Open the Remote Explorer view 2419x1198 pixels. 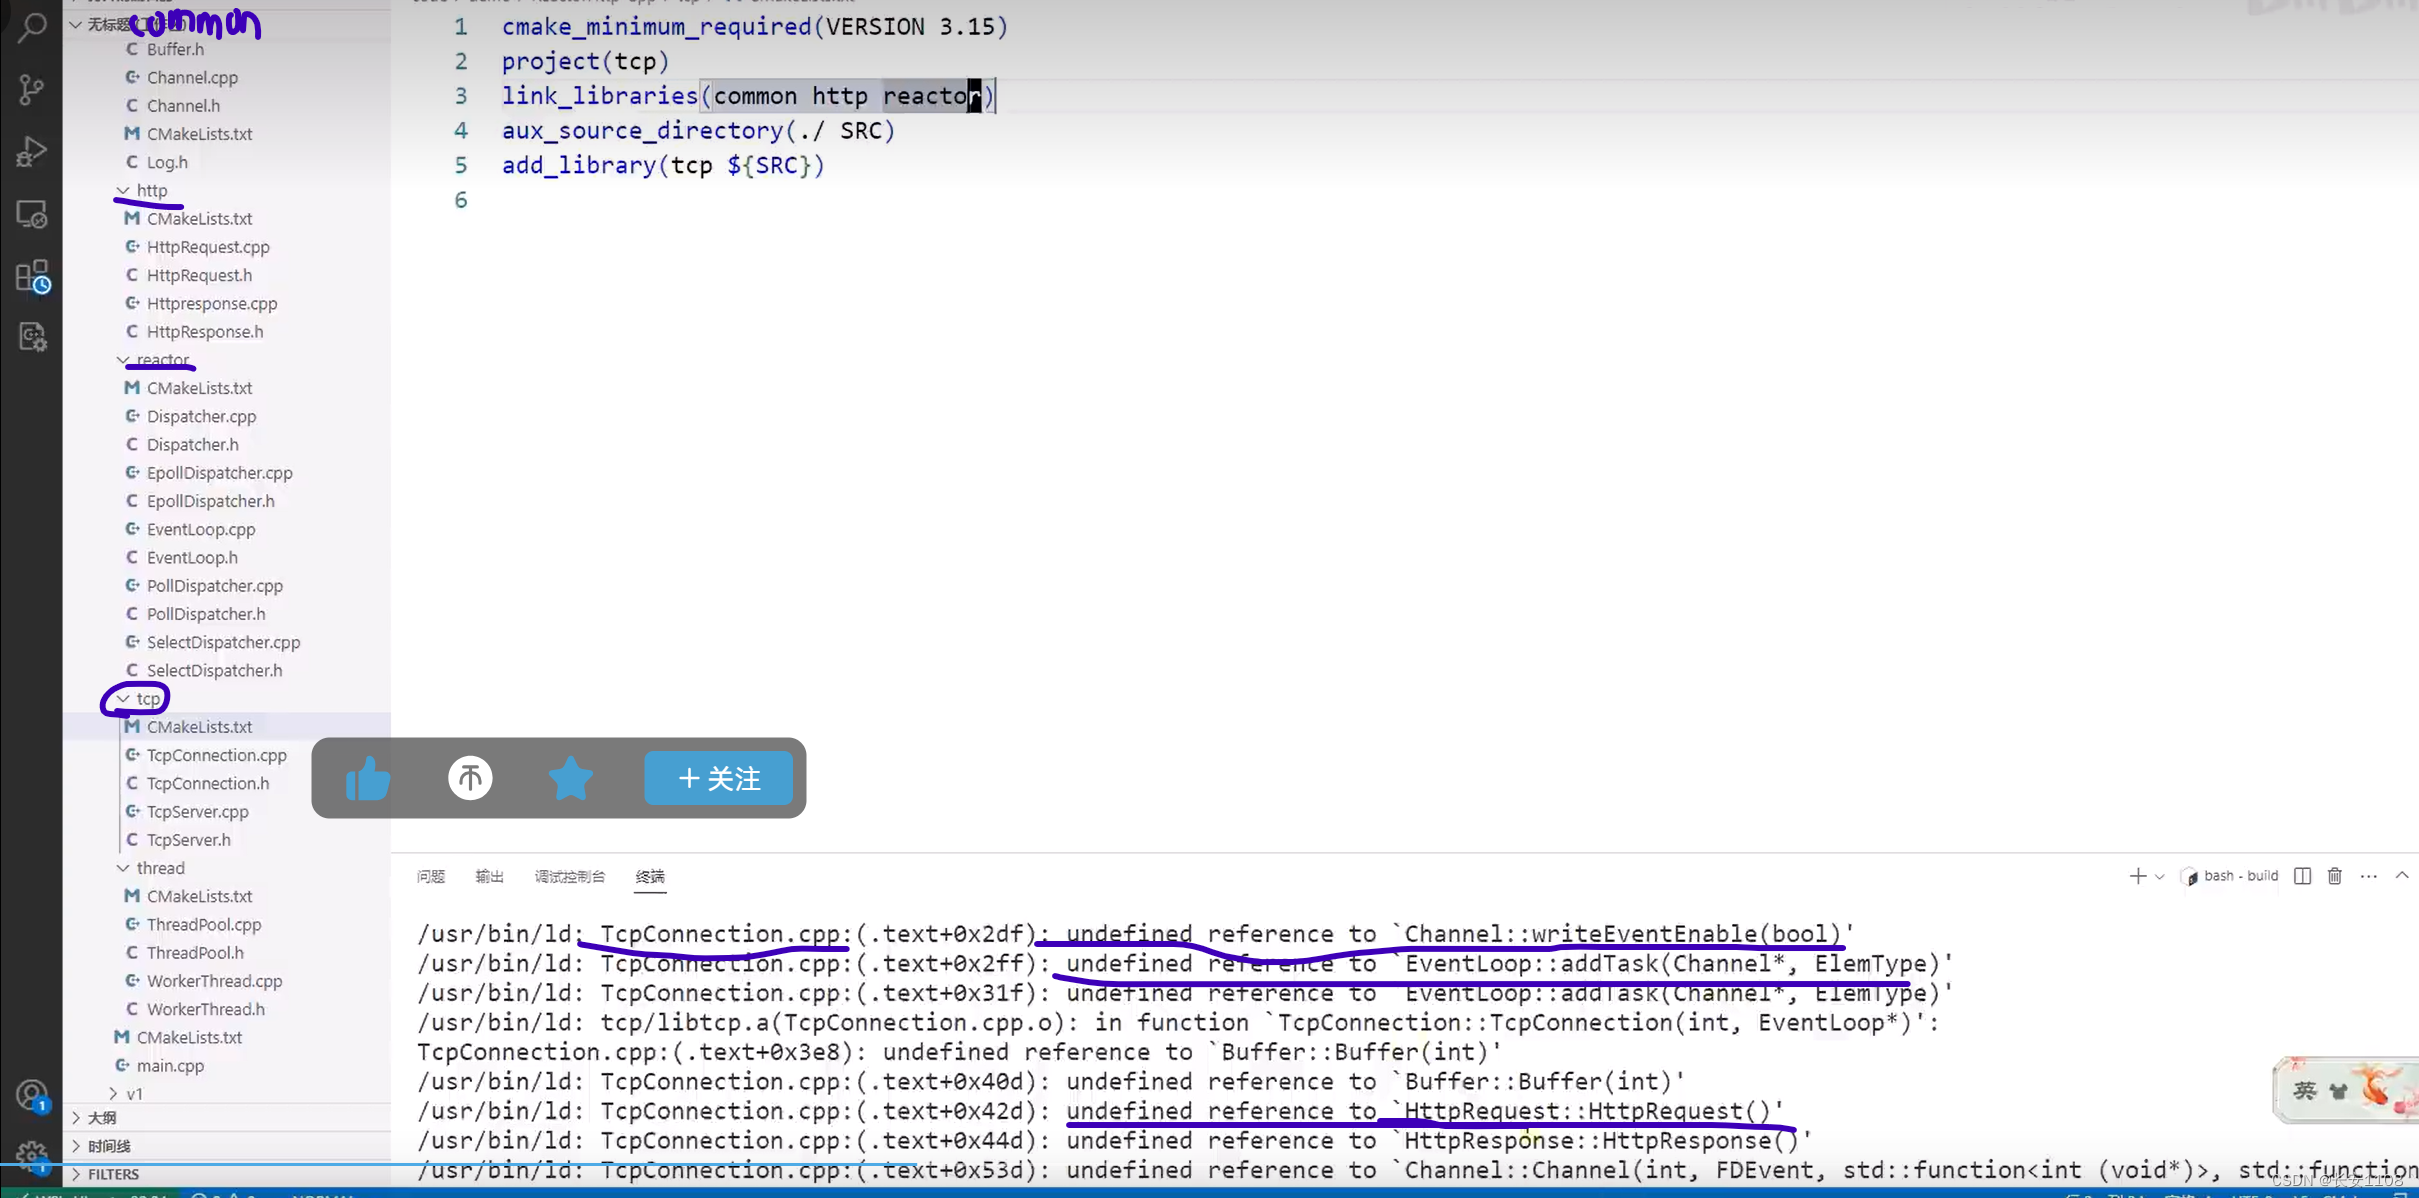(x=32, y=214)
